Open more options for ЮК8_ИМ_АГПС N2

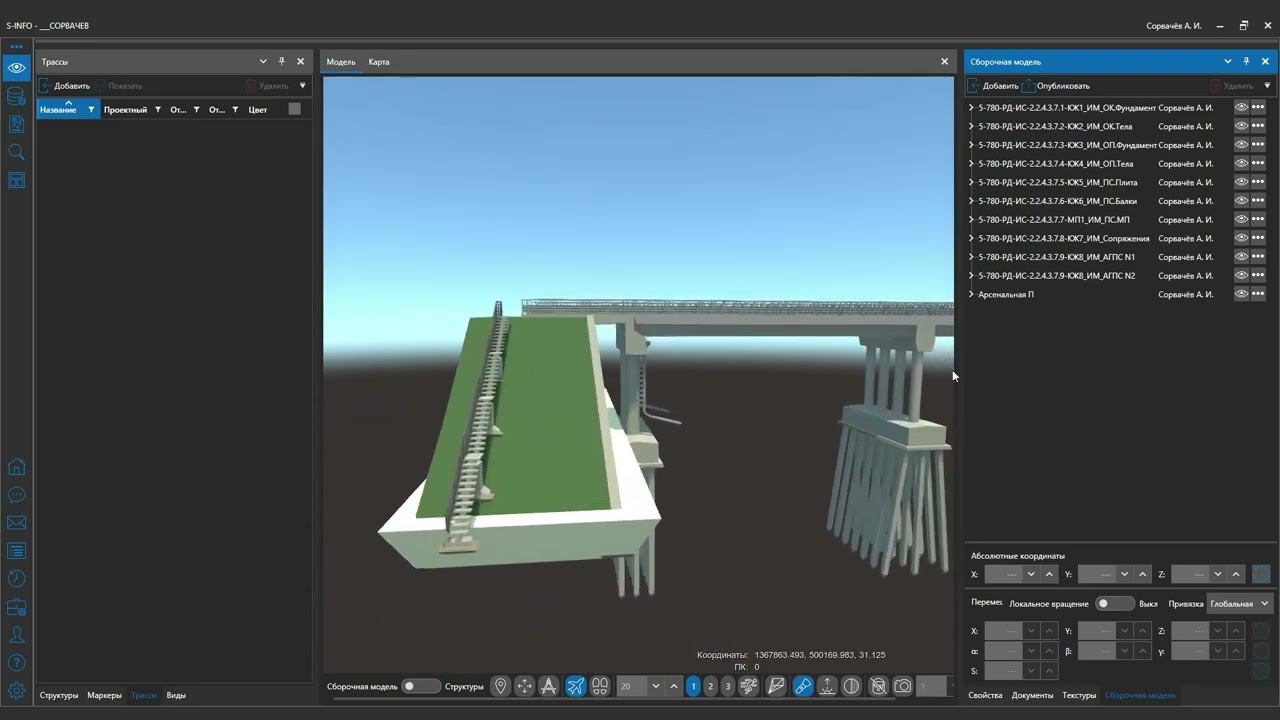click(x=1258, y=276)
